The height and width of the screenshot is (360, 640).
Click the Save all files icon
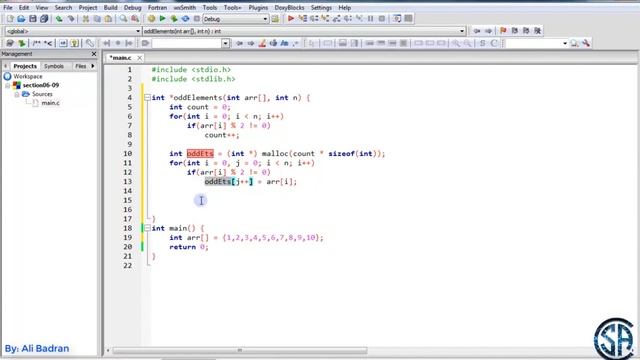44,19
